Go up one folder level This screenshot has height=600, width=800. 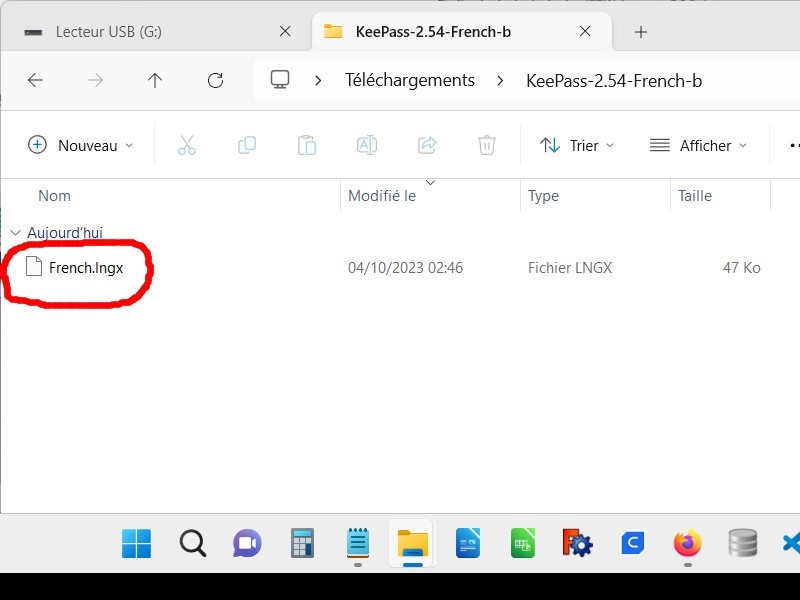(x=155, y=80)
